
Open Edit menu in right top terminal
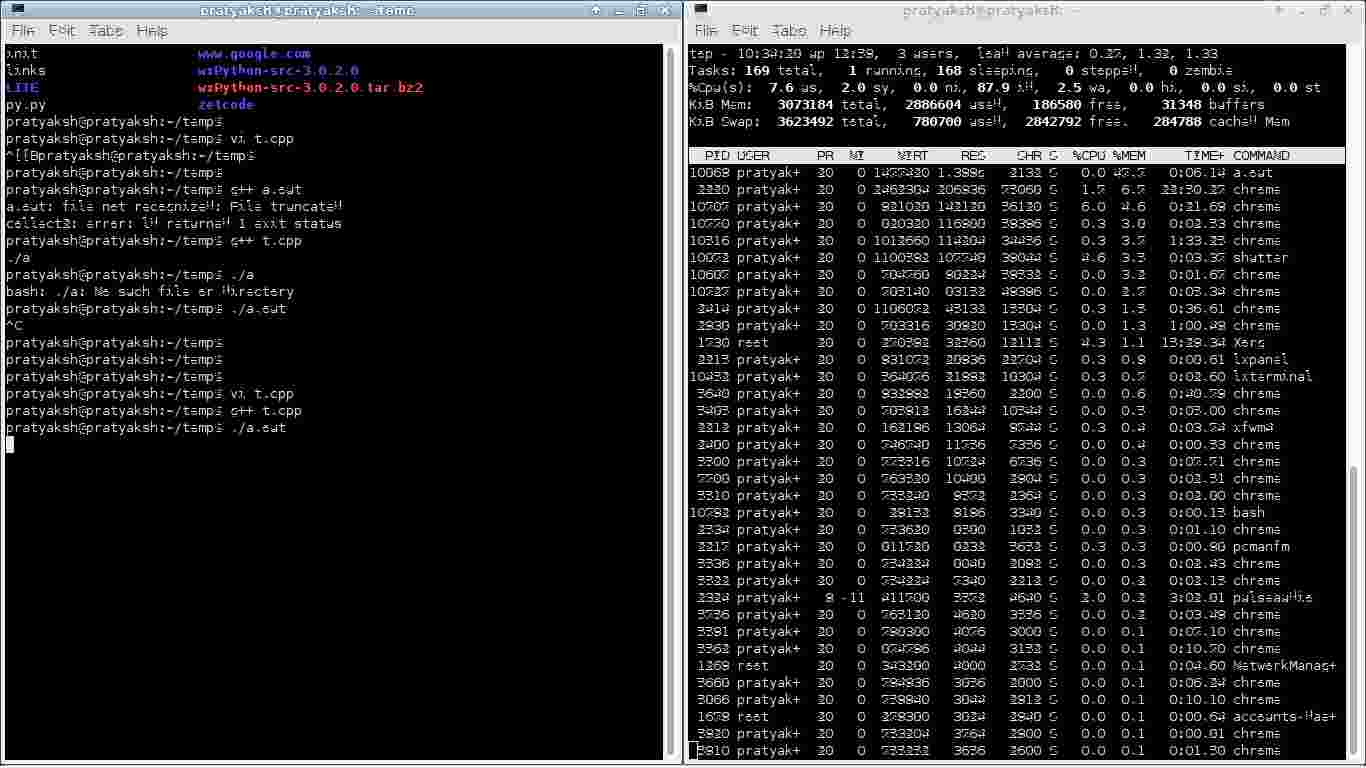click(745, 31)
